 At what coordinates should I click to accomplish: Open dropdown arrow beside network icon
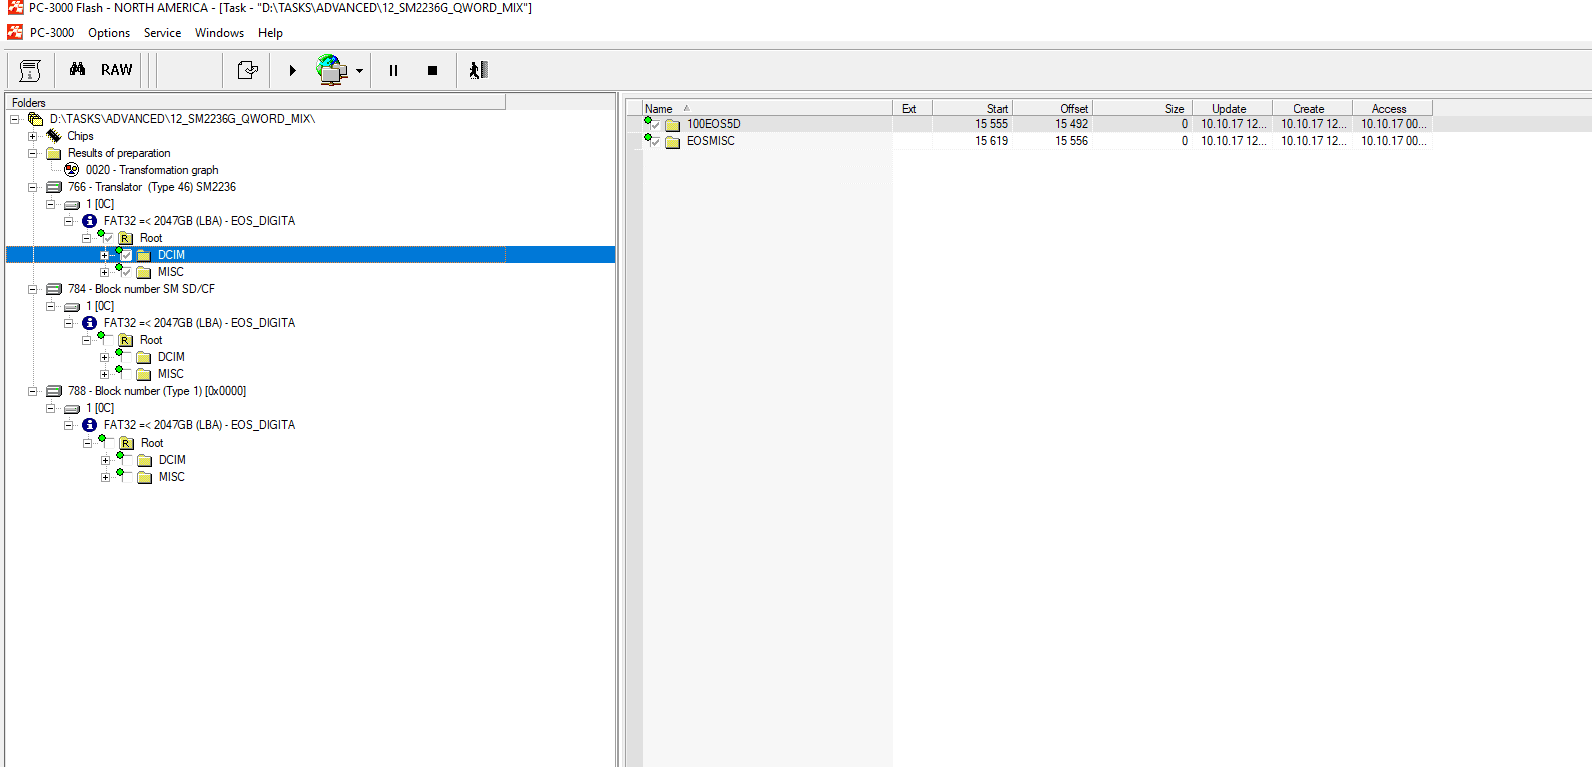point(359,71)
